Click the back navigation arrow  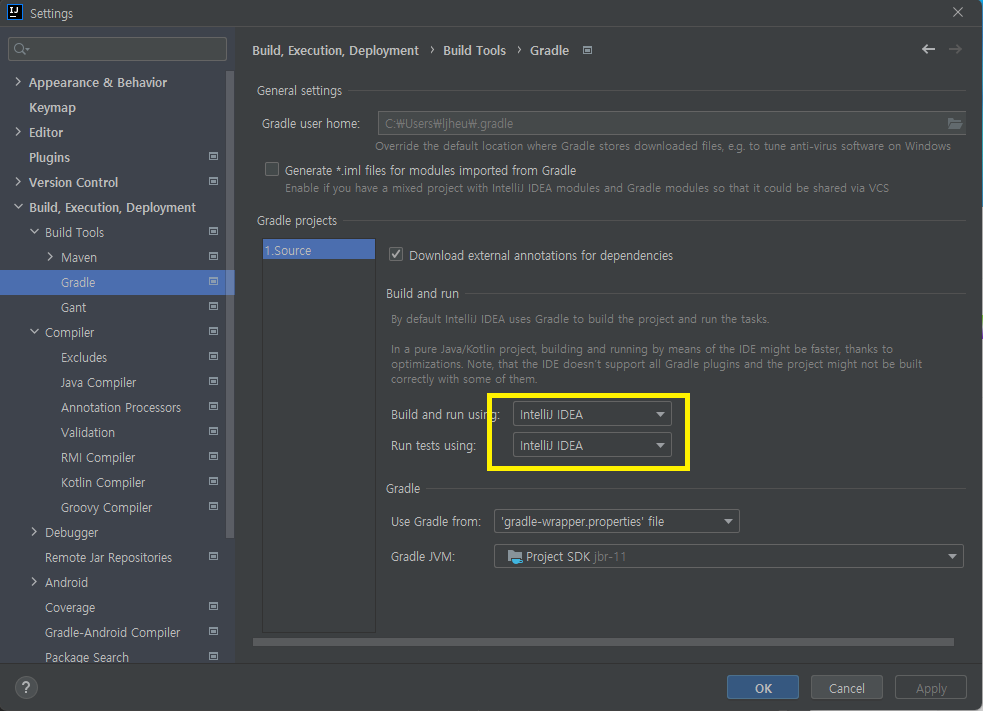point(928,49)
